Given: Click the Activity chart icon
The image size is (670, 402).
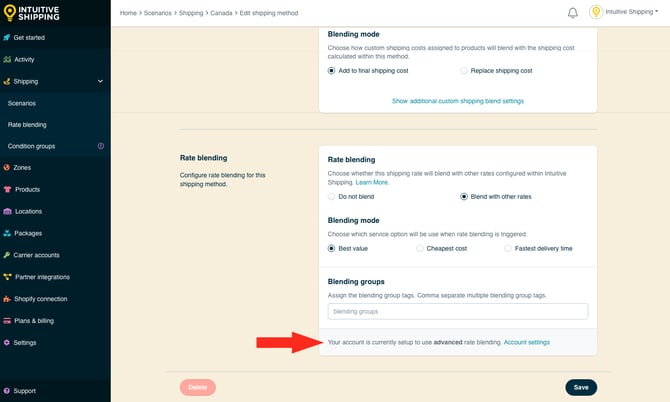Looking at the screenshot, I should (x=7, y=59).
